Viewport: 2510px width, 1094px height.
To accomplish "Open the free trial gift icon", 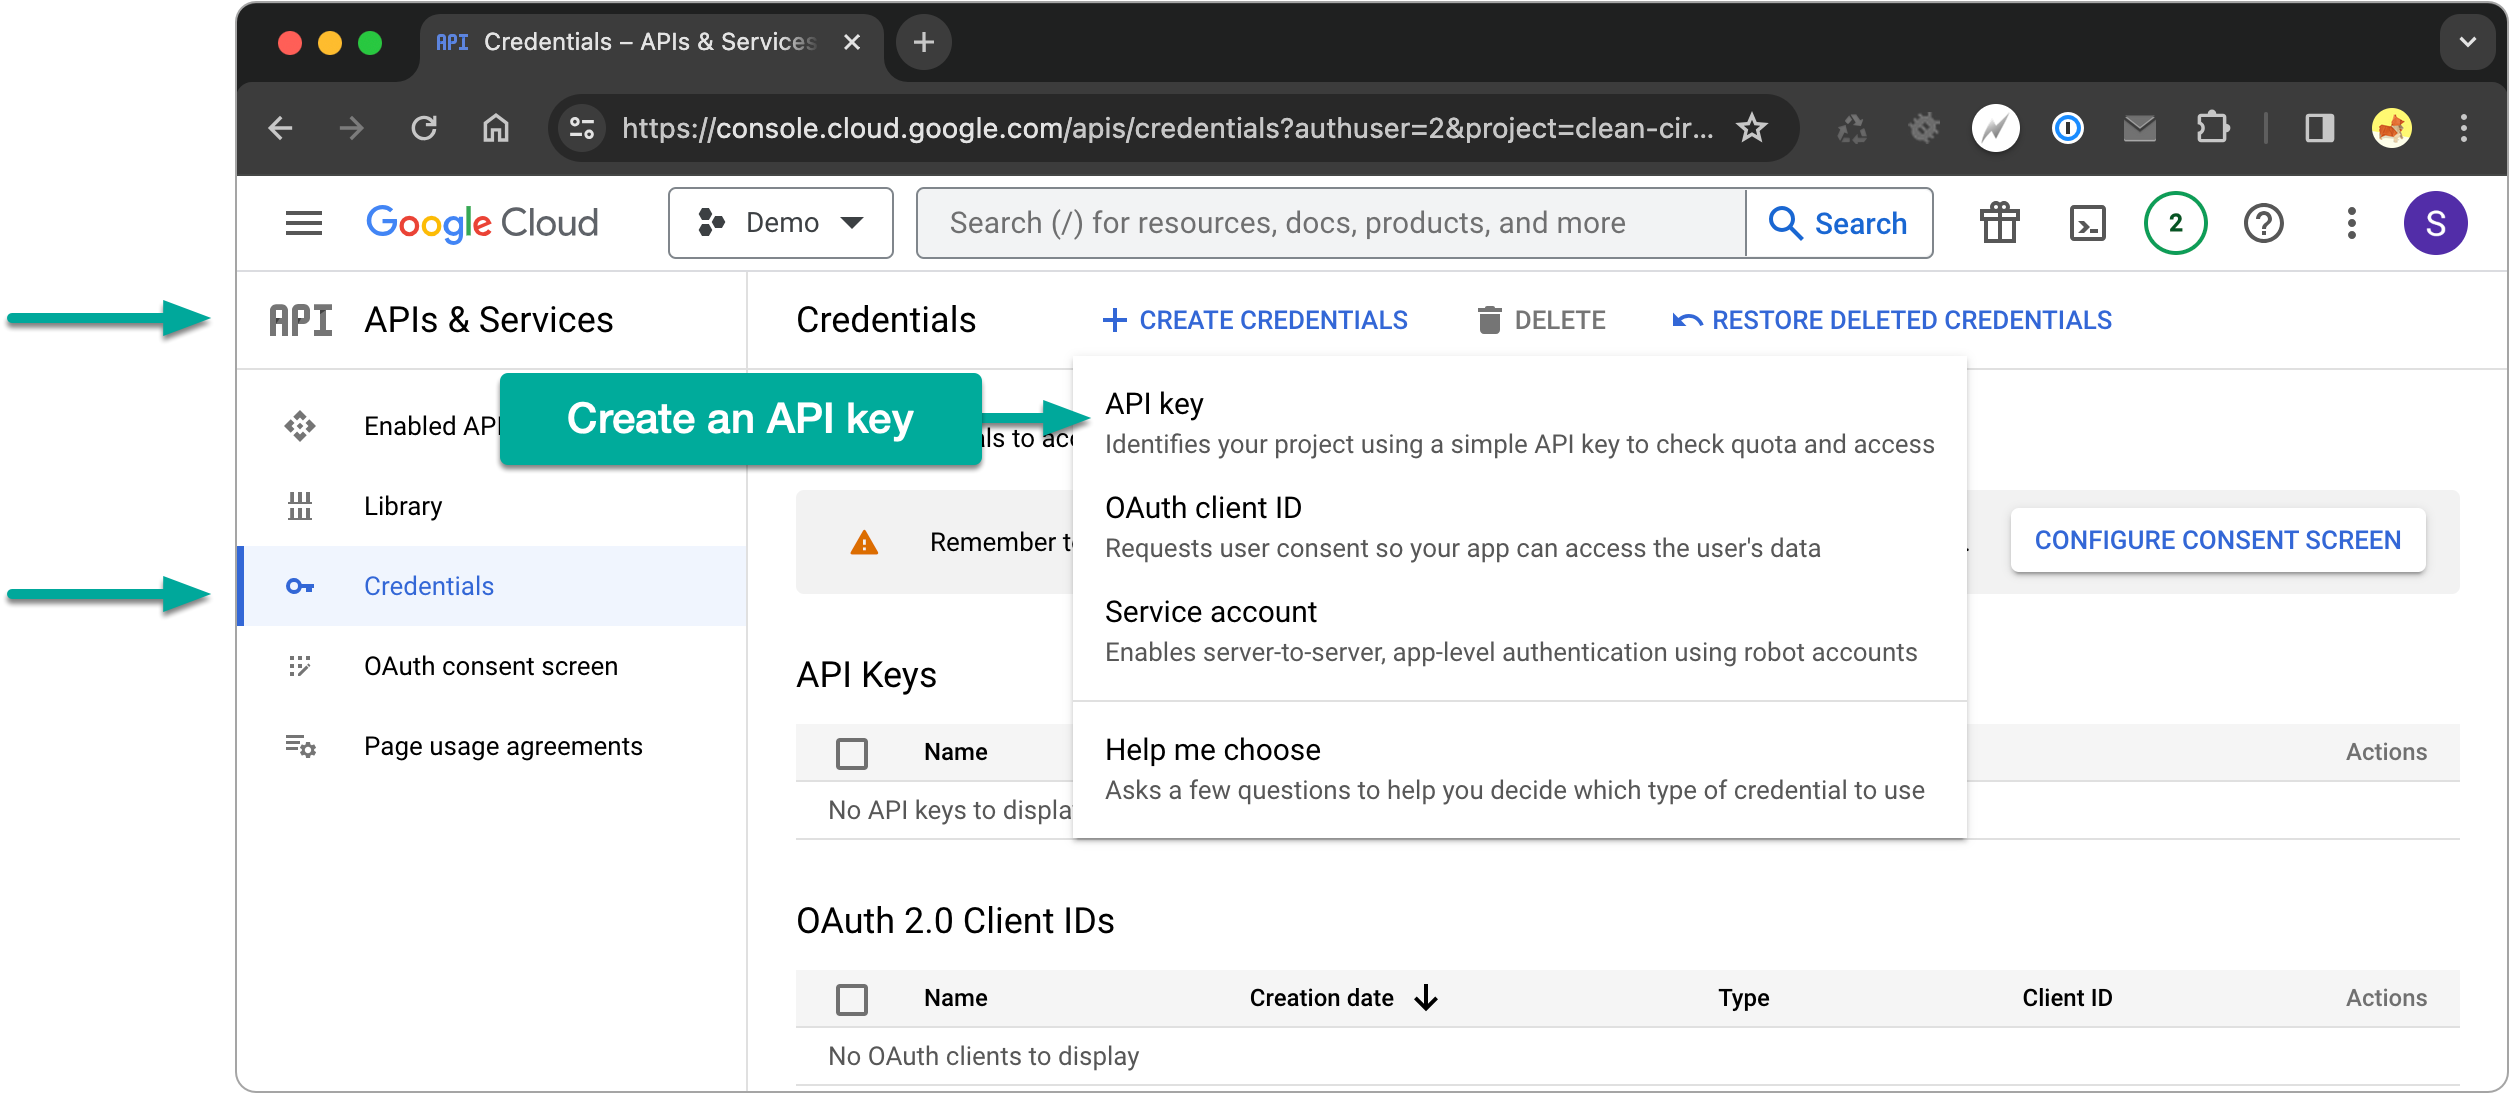I will [1999, 223].
